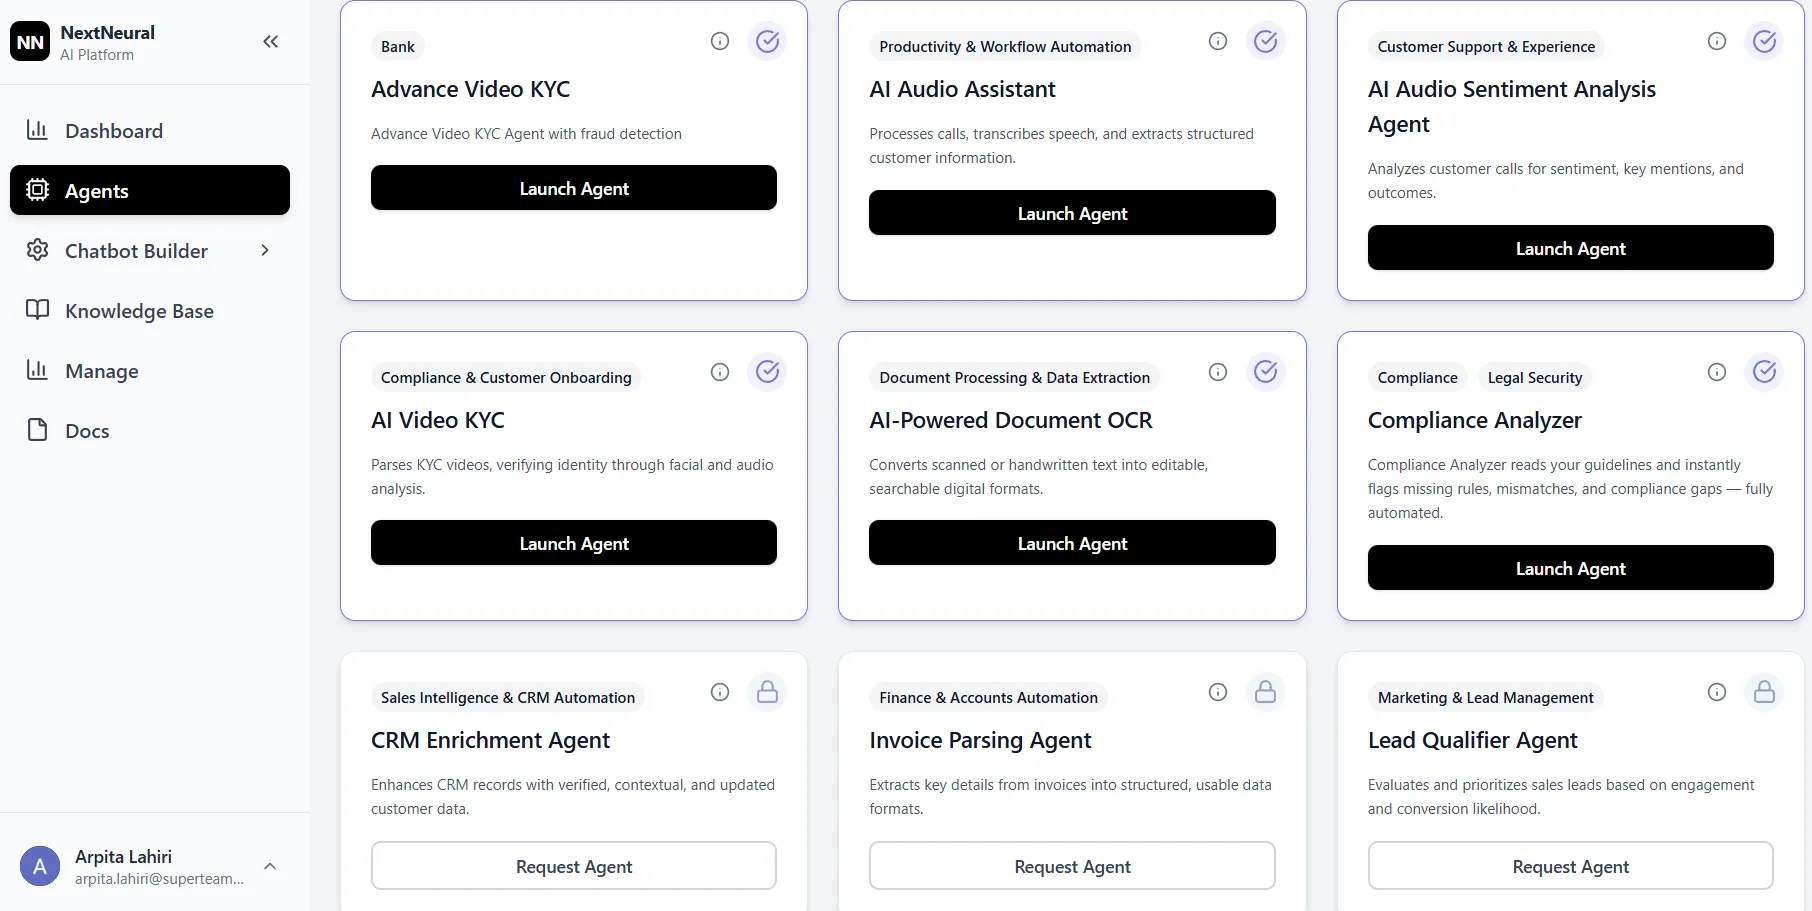
Task: Collapse the Arpita Lahiri profile section
Action: (x=269, y=866)
